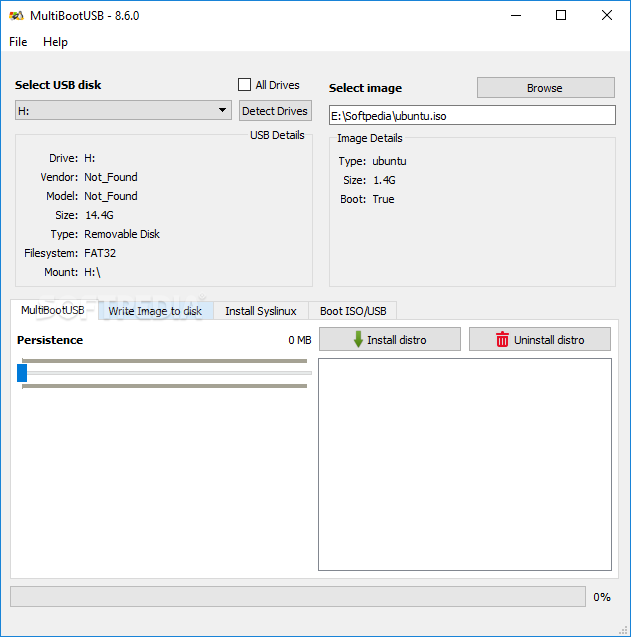Click the image path input field
Viewport: 631px width, 637px height.
[472, 115]
